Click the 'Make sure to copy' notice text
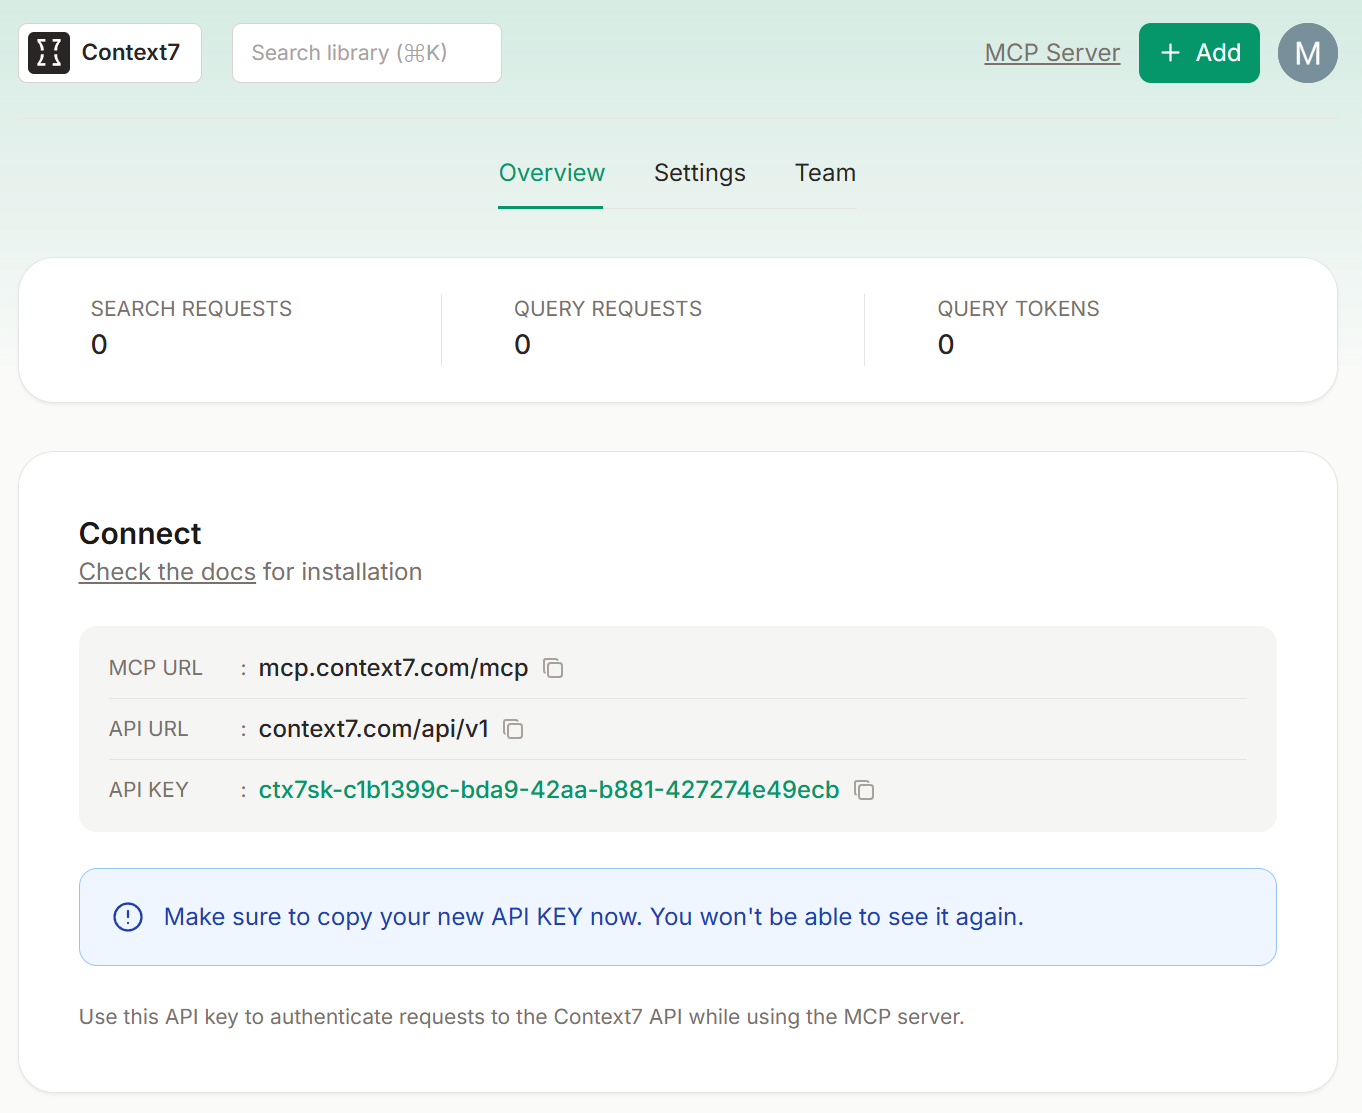 click(x=594, y=917)
